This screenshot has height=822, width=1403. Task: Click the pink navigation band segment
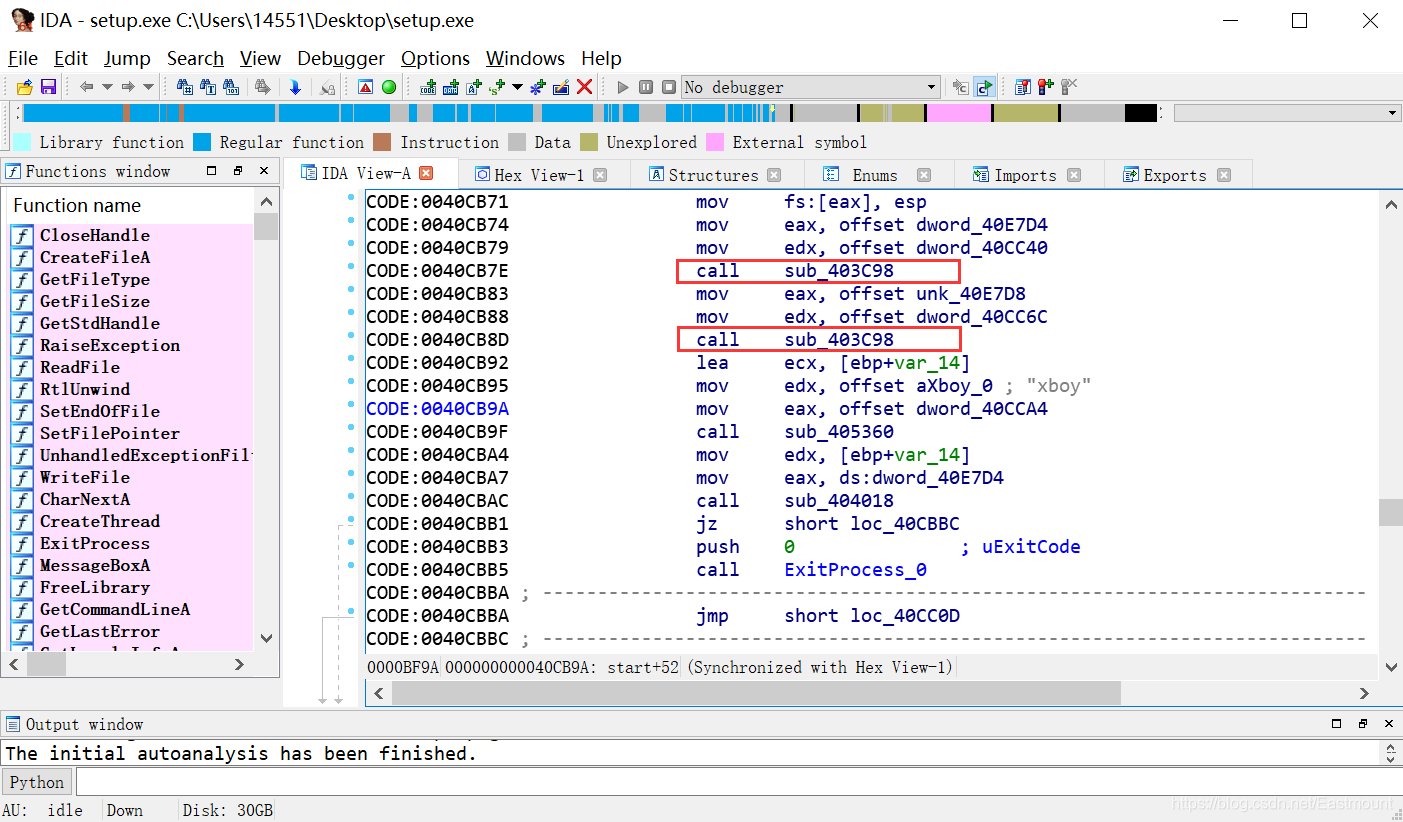click(958, 113)
